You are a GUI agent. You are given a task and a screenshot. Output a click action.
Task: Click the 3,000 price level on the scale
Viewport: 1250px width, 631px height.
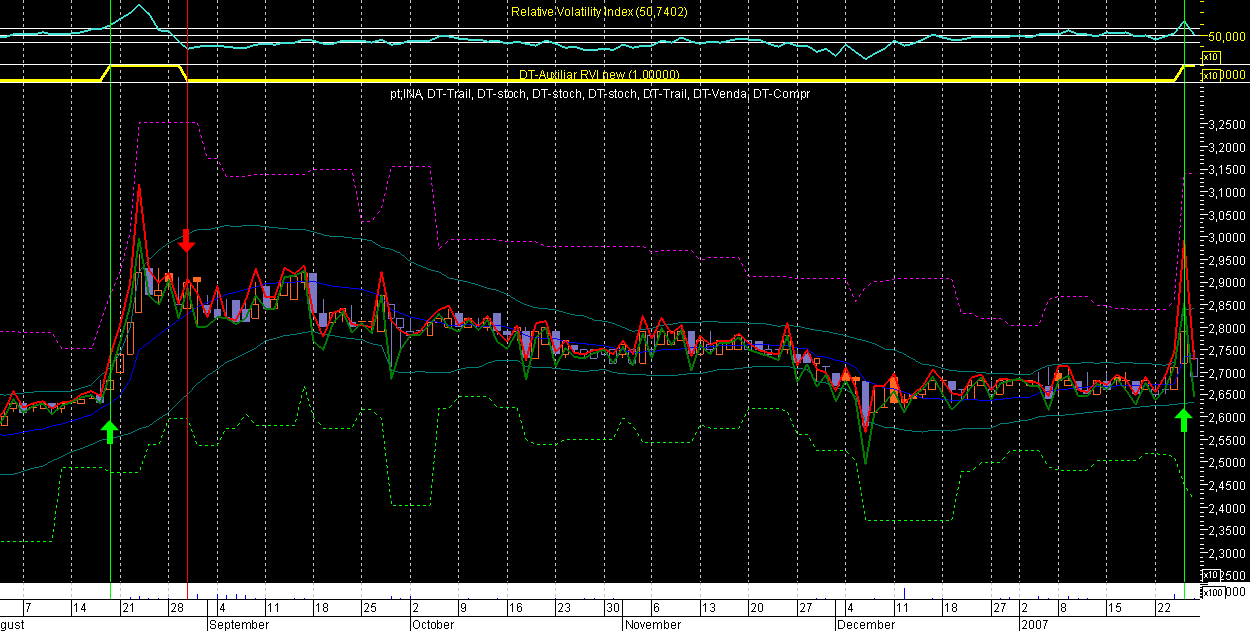(1226, 238)
